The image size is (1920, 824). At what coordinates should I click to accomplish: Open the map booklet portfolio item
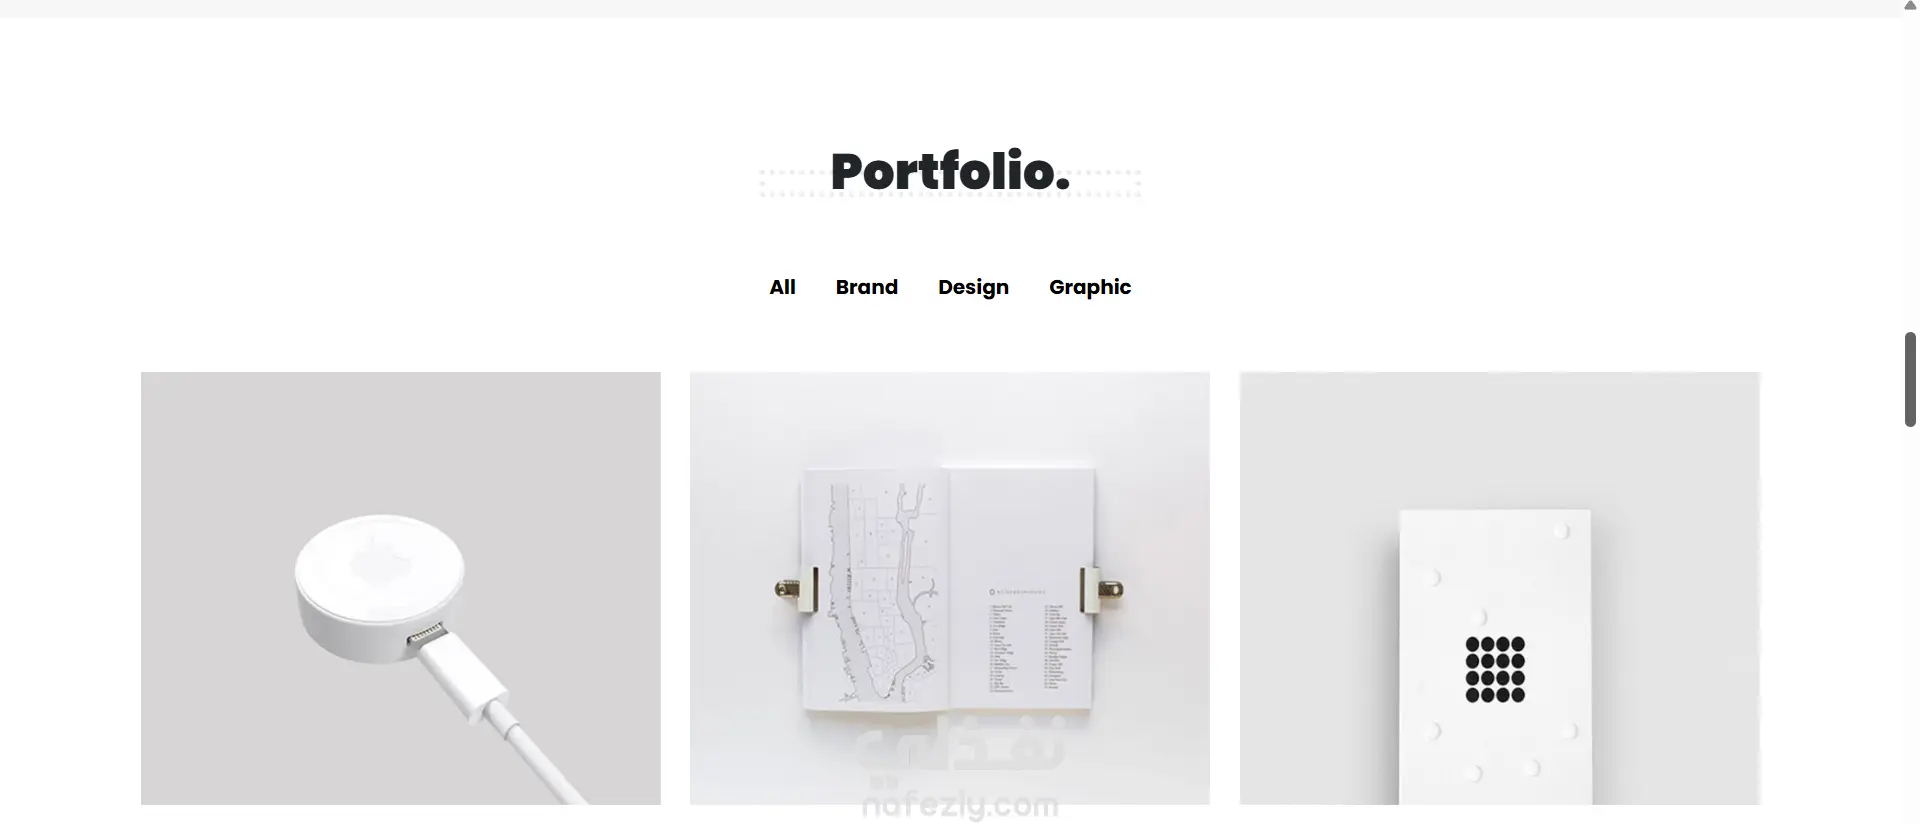[x=950, y=588]
